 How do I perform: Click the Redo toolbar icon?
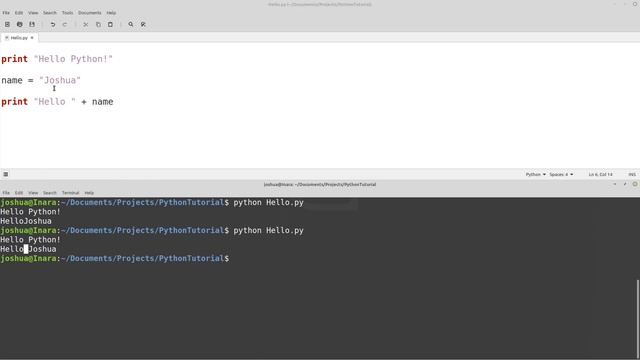pos(65,24)
